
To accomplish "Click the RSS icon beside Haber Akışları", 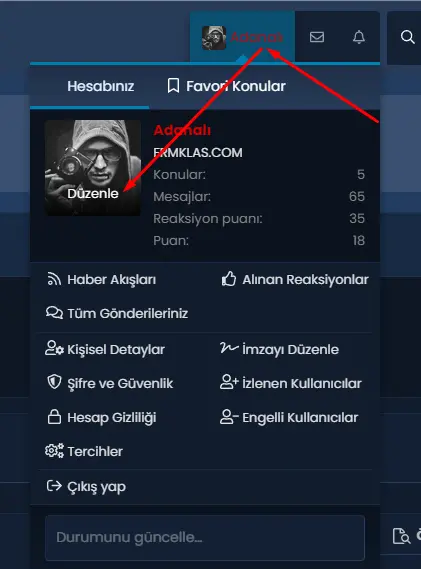I will 54,279.
